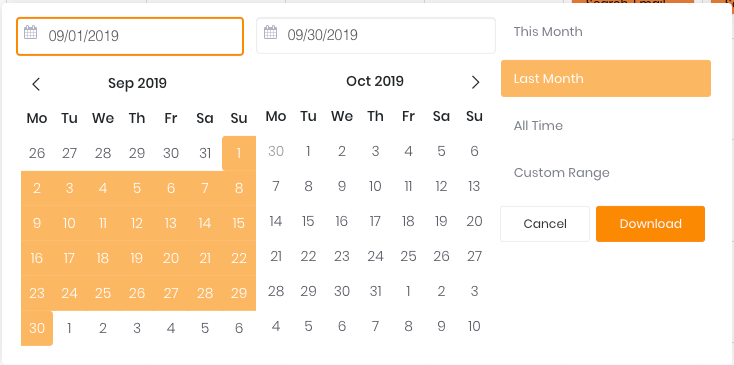Select October 6 in the Oct 2019 calendar
The width and height of the screenshot is (734, 365).
pyautogui.click(x=474, y=151)
